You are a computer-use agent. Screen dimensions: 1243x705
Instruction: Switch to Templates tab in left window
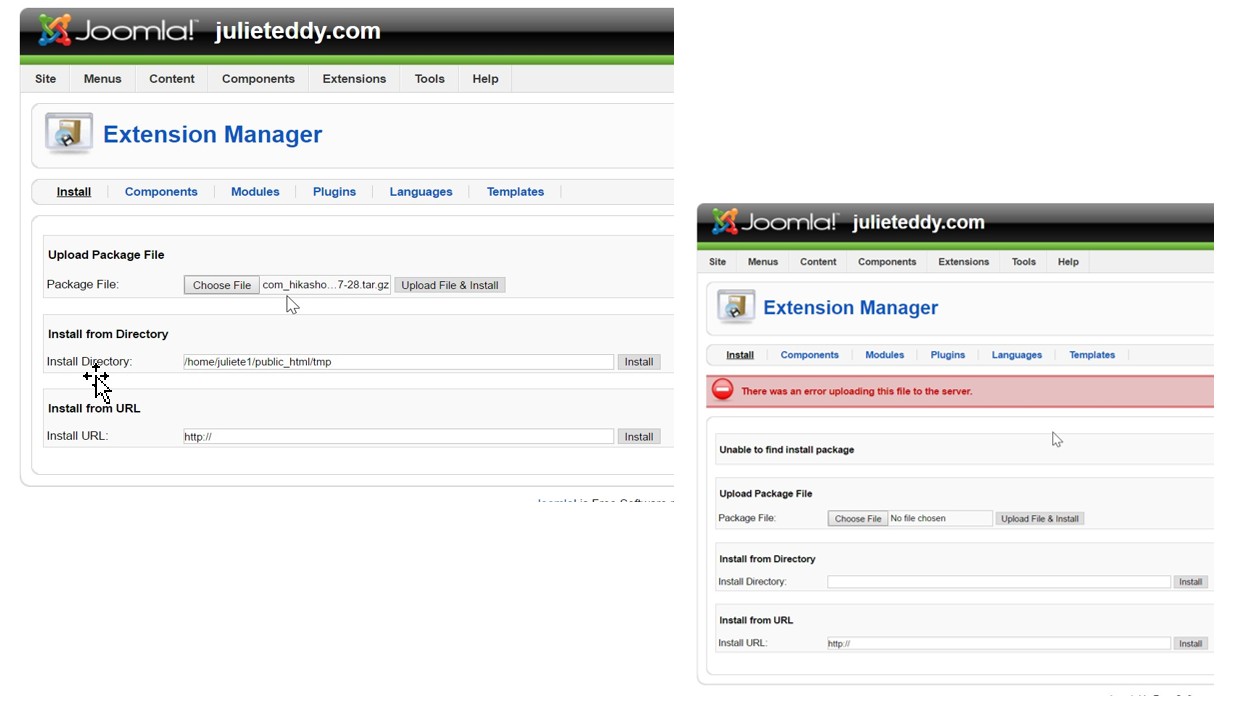click(515, 192)
